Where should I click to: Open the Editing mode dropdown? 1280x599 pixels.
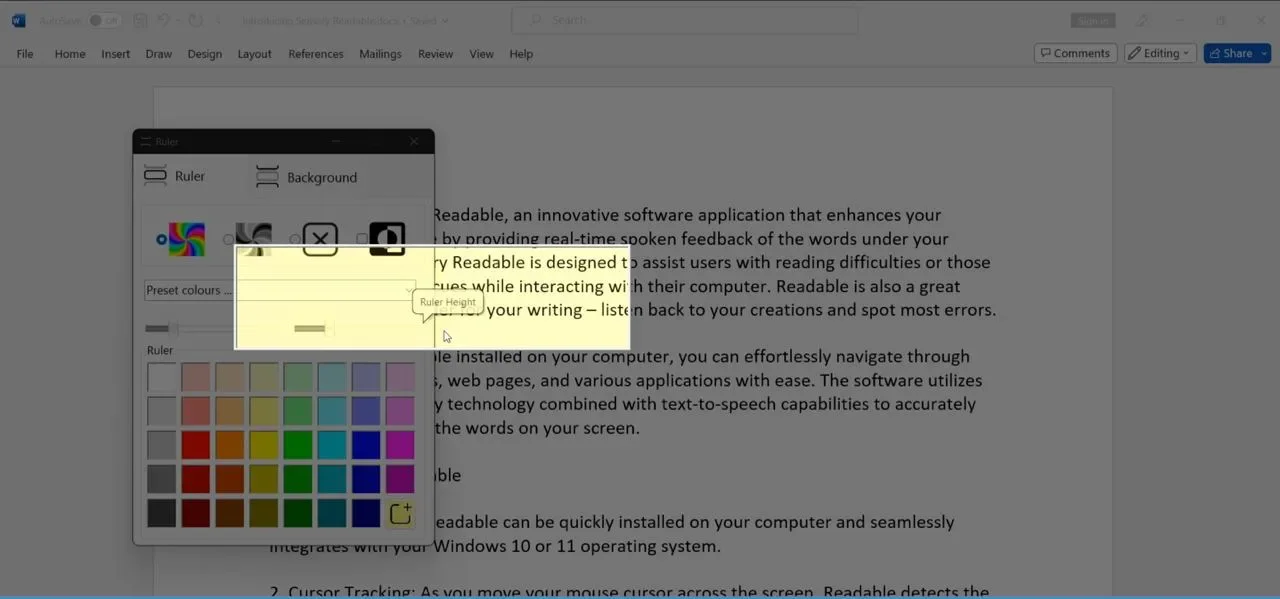(1160, 53)
